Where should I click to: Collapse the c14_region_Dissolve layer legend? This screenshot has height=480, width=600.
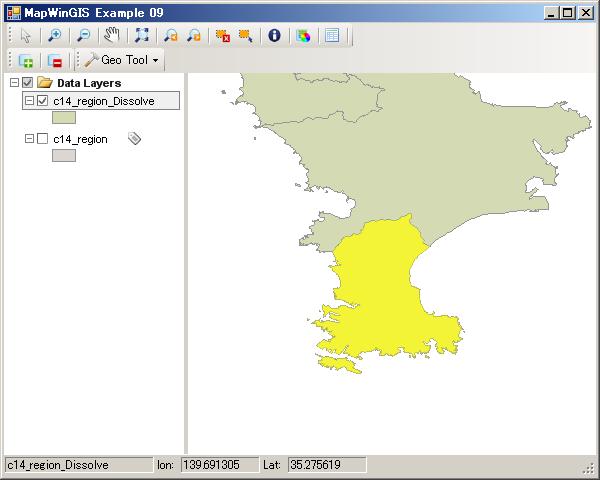(29, 101)
